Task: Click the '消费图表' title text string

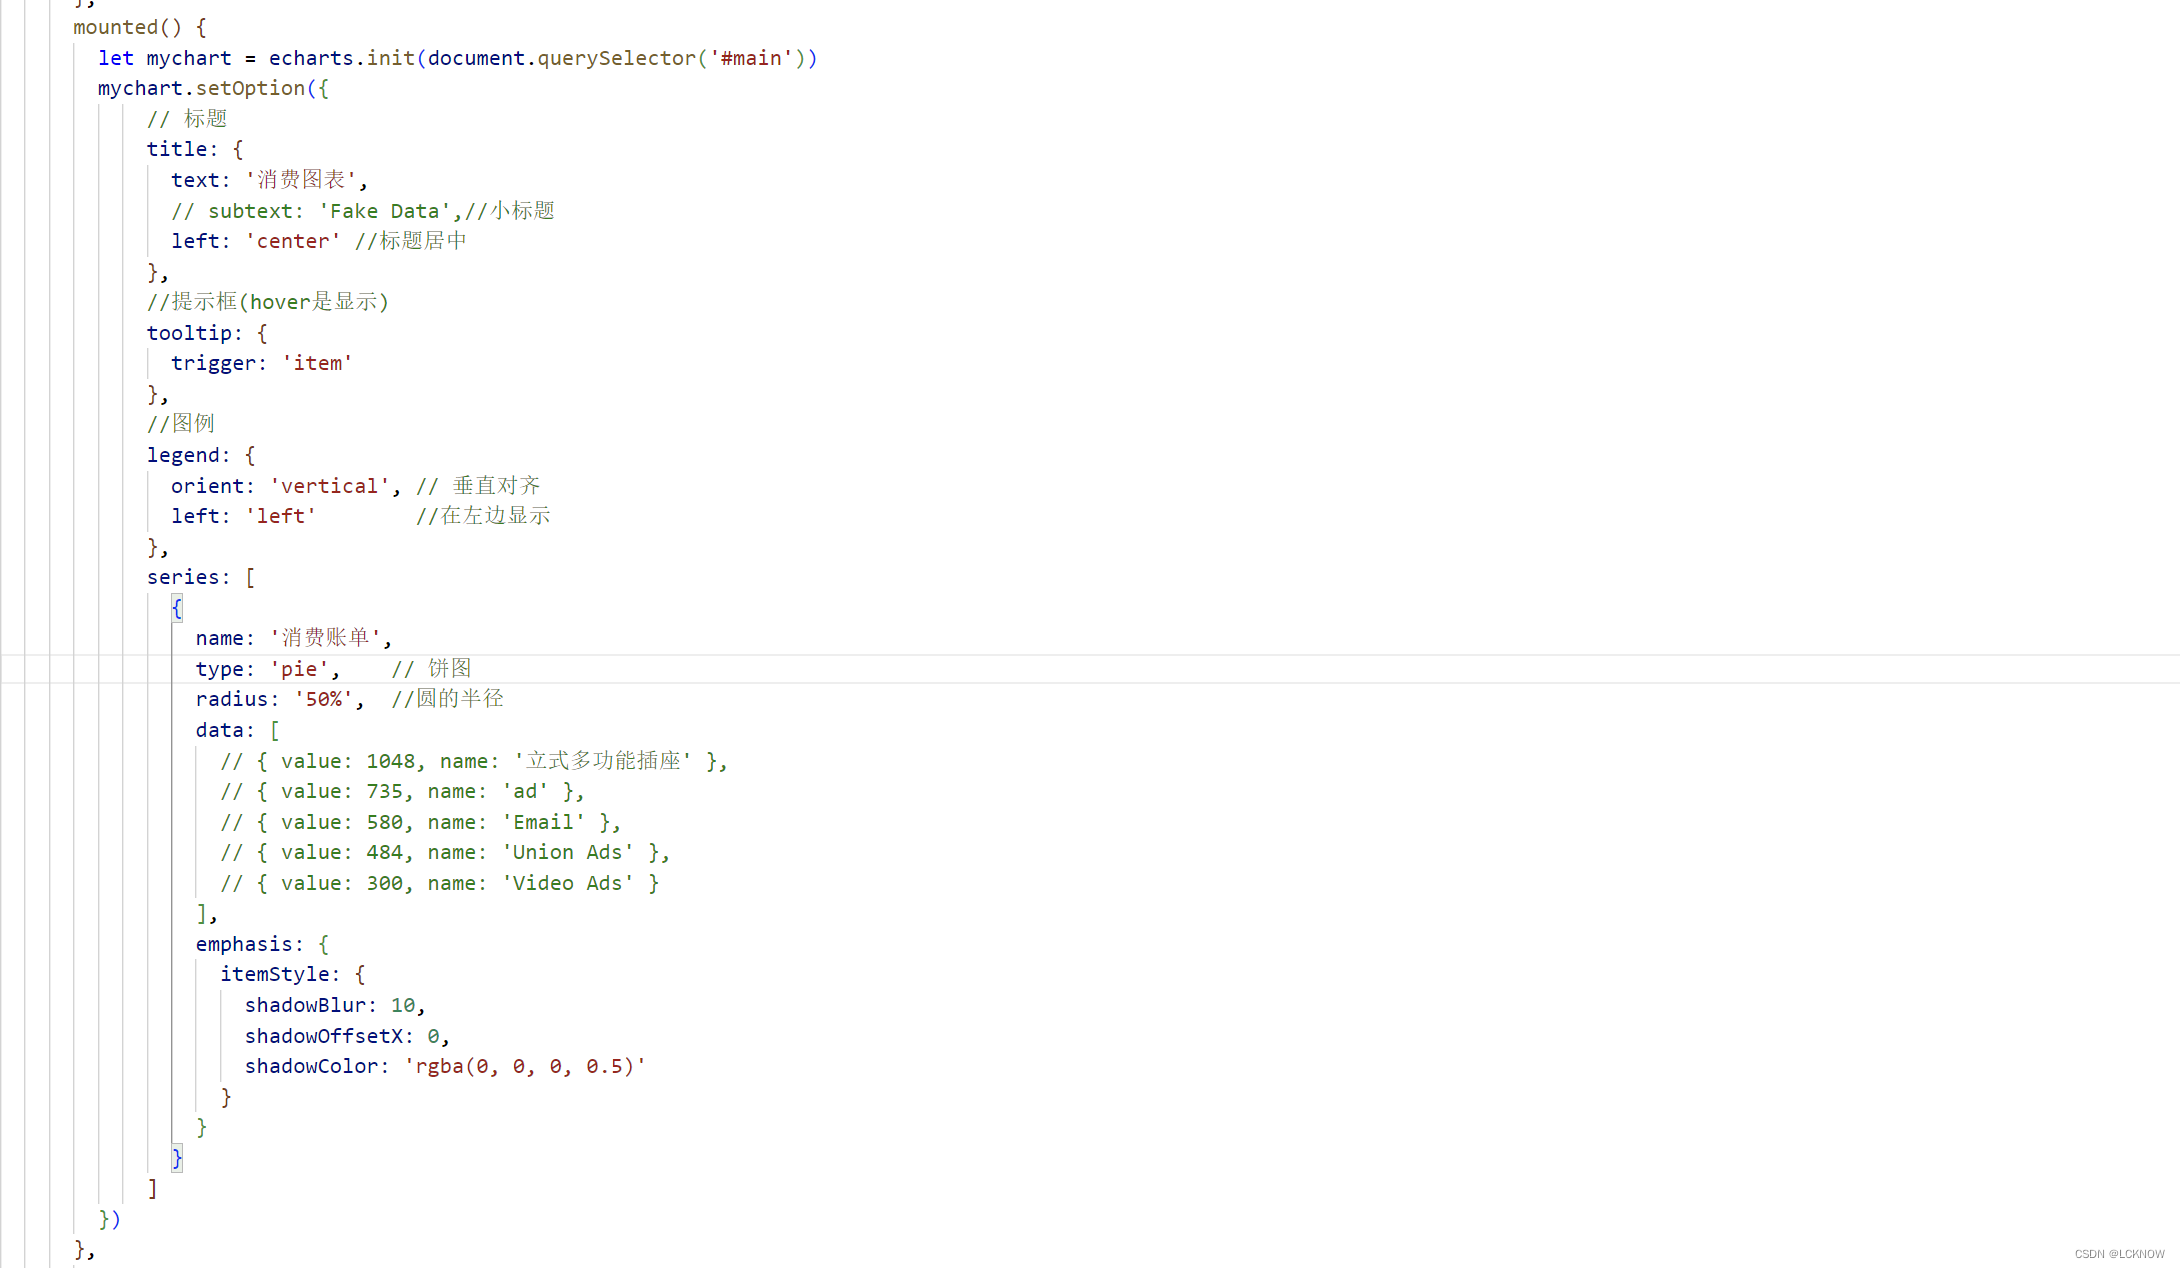Action: 301,180
